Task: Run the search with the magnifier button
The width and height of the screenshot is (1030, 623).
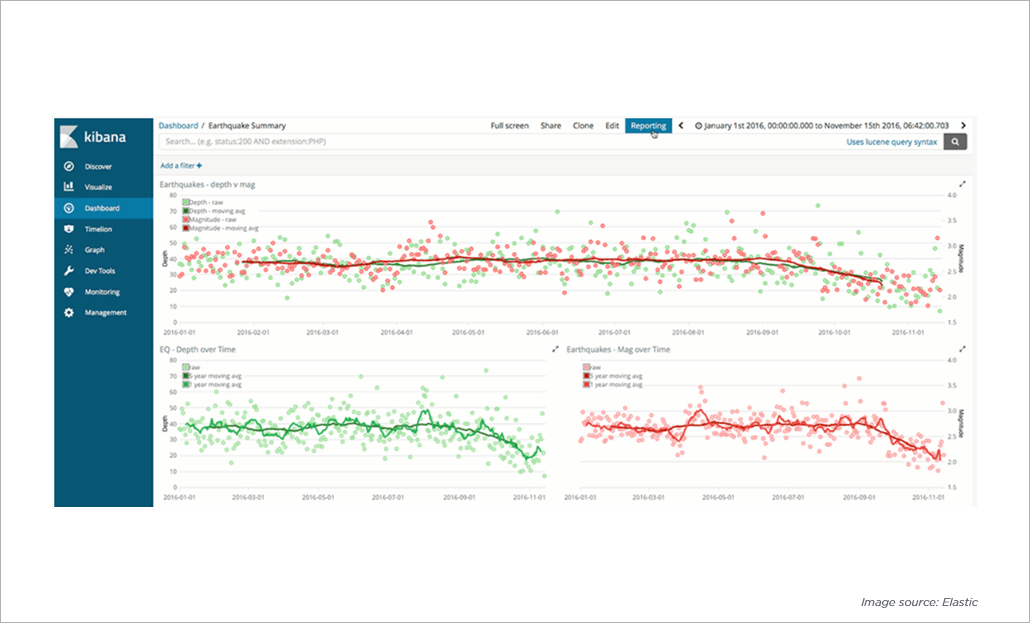Action: 953,141
